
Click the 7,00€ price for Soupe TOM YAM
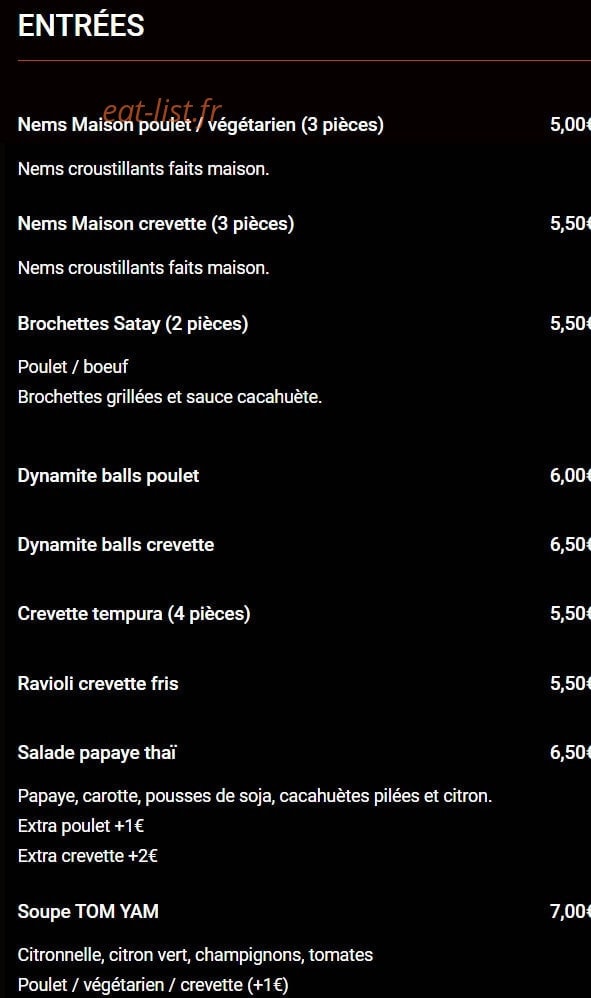570,911
